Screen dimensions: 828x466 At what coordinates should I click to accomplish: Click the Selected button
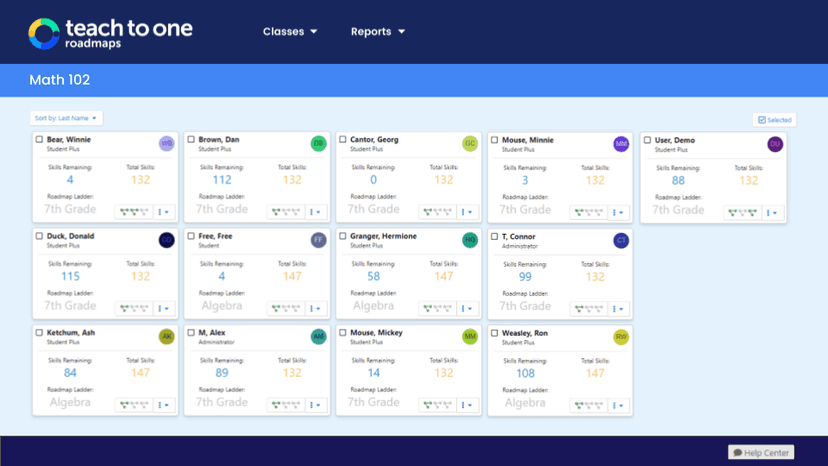(774, 120)
